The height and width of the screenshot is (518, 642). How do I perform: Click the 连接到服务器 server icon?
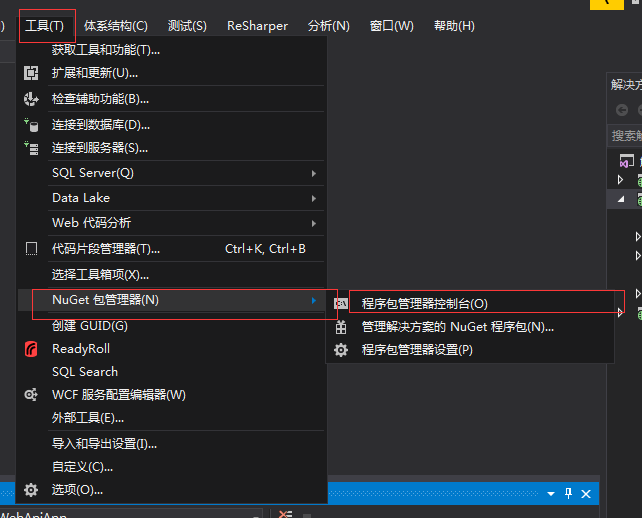(31, 148)
